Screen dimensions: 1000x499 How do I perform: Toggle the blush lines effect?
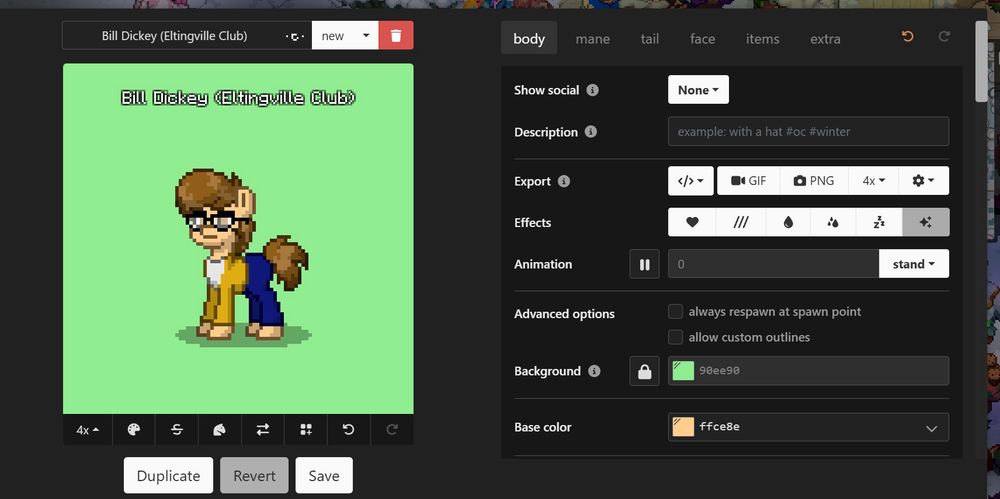tap(740, 222)
